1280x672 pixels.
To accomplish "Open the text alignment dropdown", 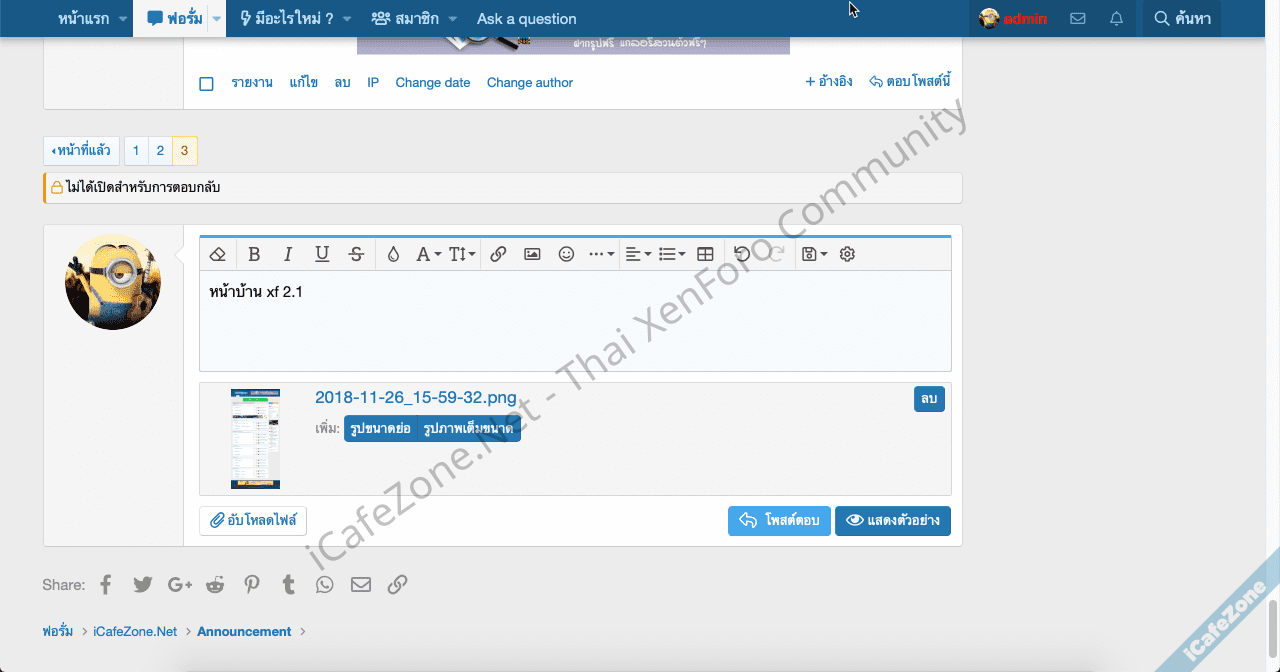I will coord(637,254).
